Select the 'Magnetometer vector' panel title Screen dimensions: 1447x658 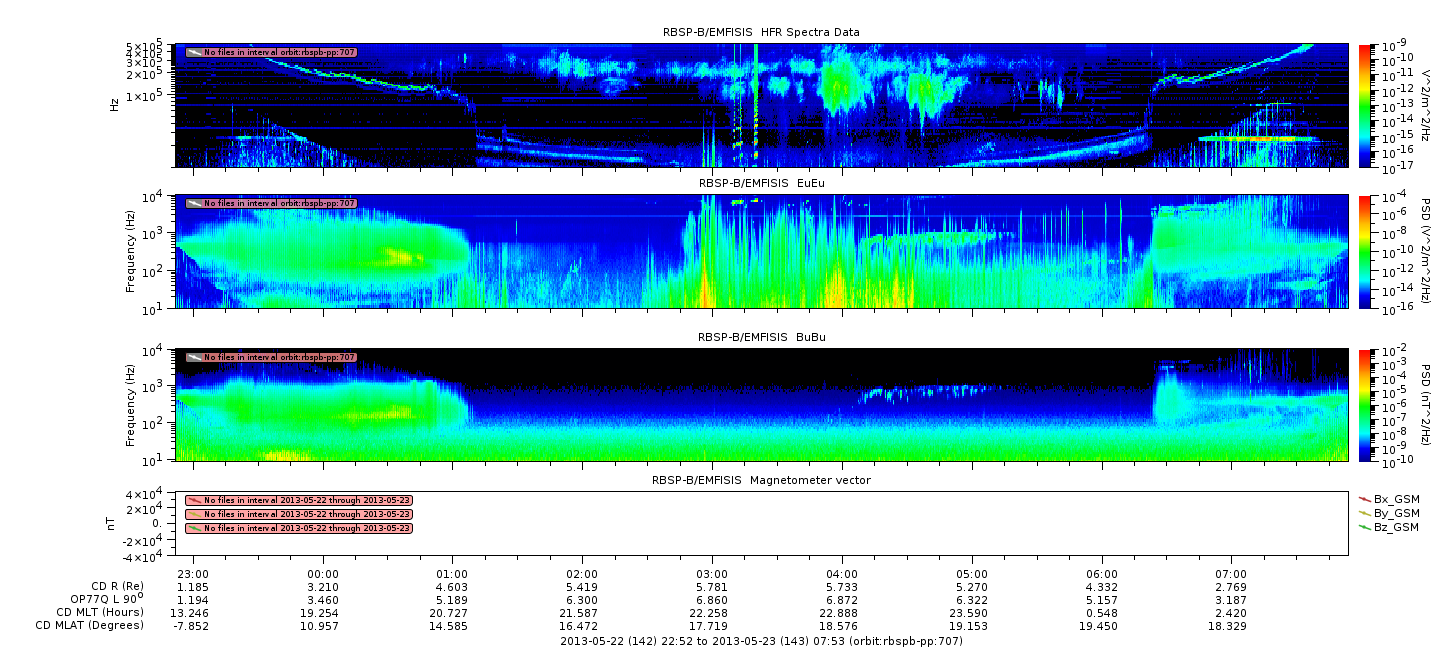pyautogui.click(x=761, y=480)
